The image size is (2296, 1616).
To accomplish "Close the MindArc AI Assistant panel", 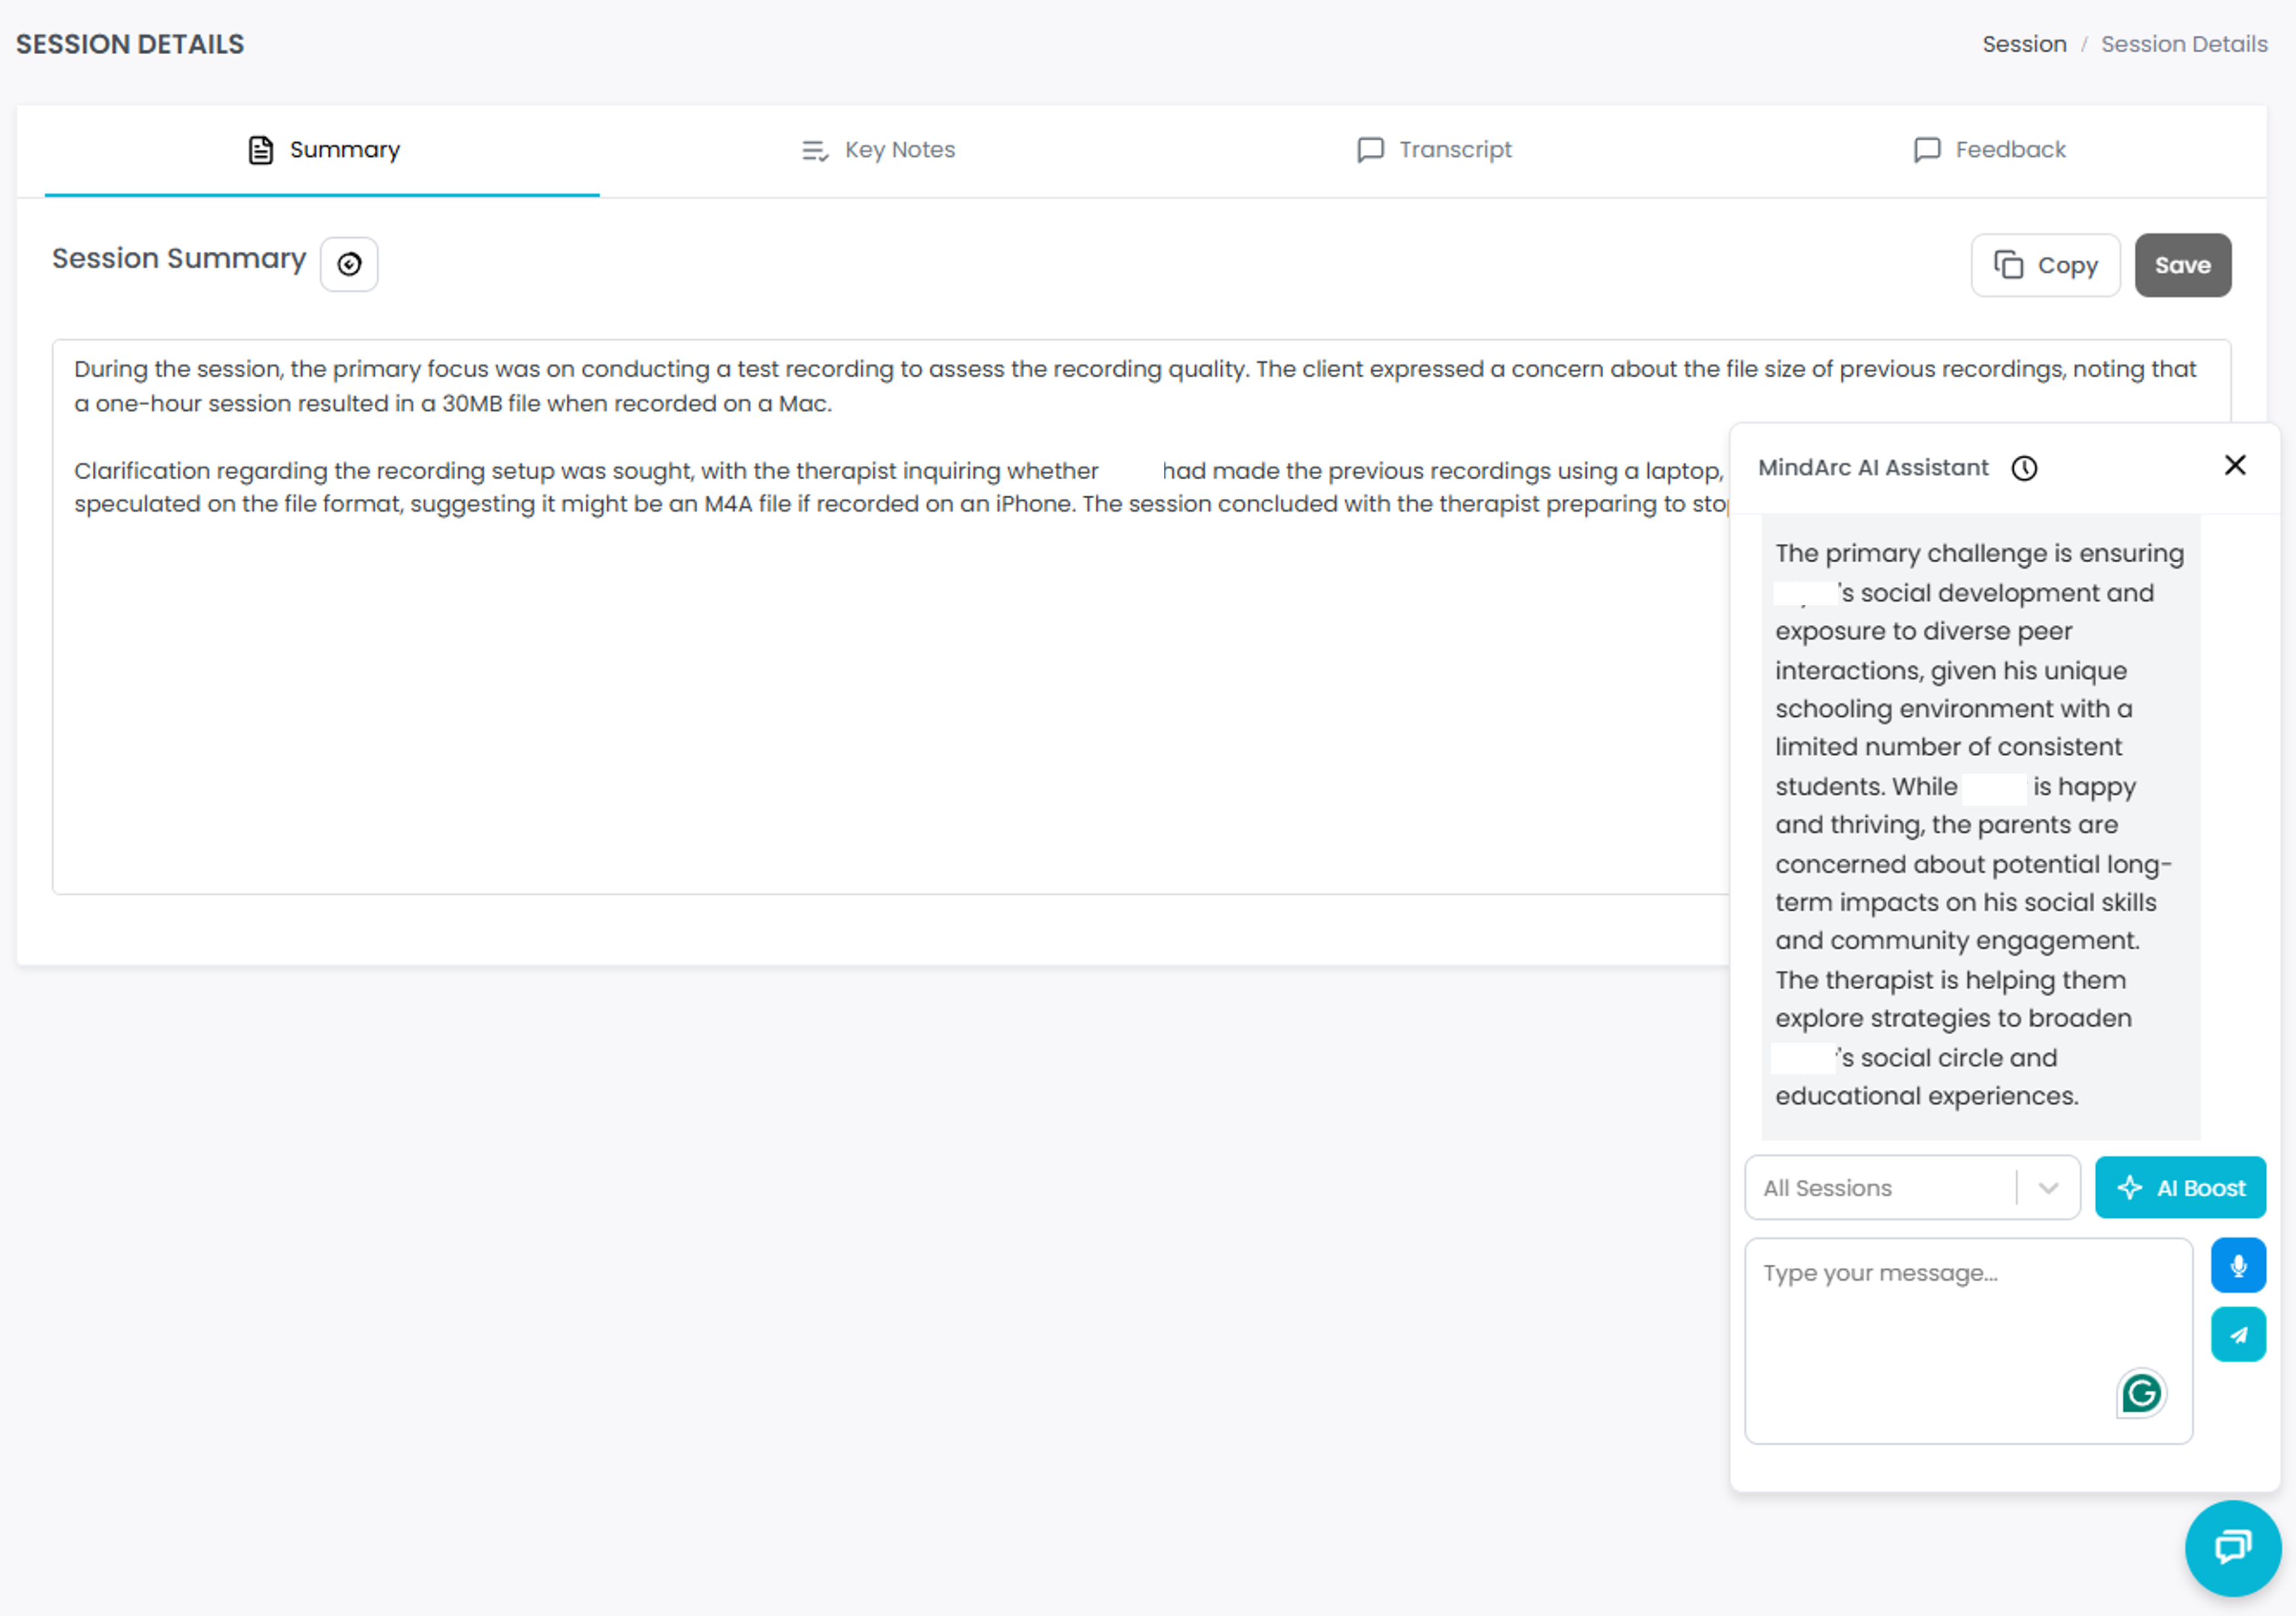I will coord(2234,465).
